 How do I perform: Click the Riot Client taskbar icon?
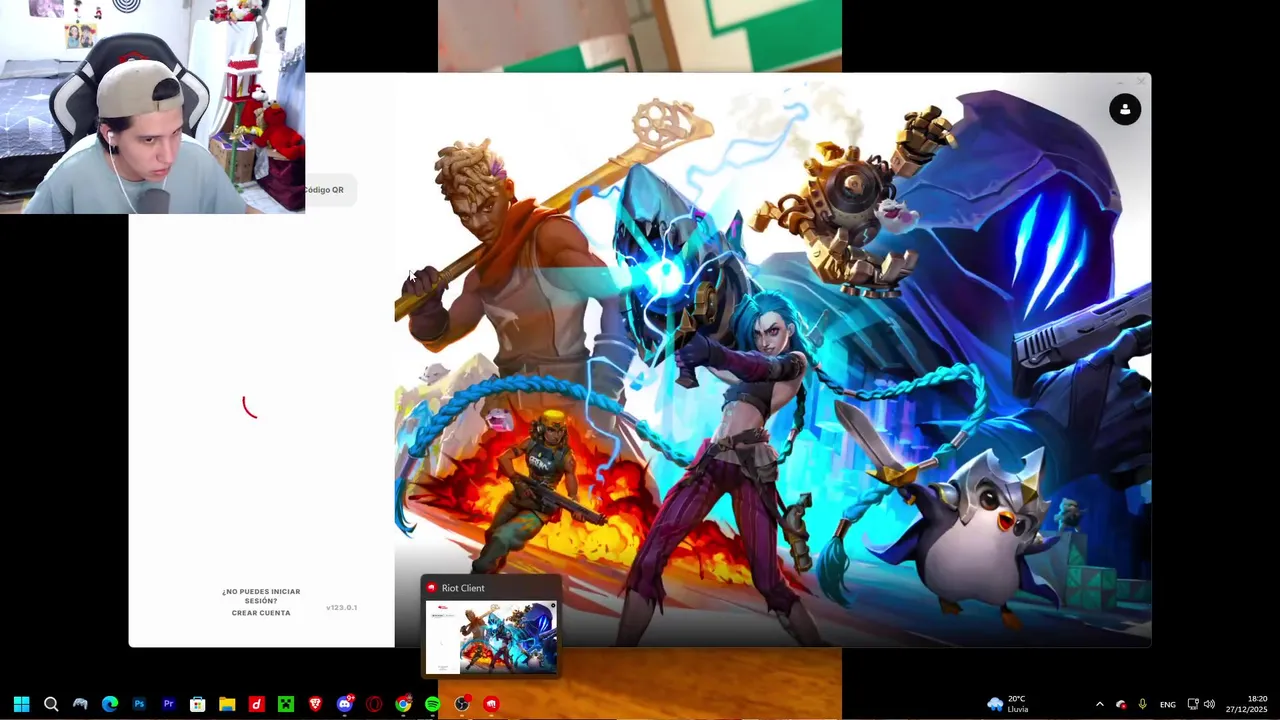pyautogui.click(x=491, y=704)
